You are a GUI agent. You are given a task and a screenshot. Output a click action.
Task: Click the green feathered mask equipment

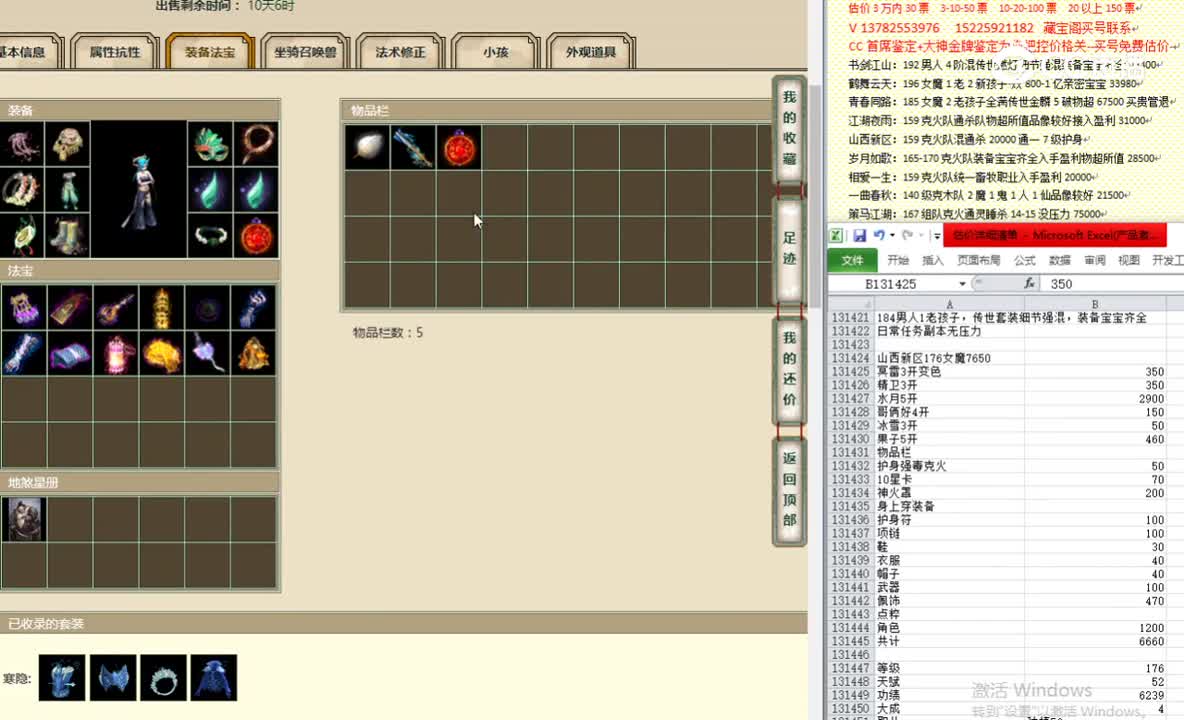tap(210, 144)
